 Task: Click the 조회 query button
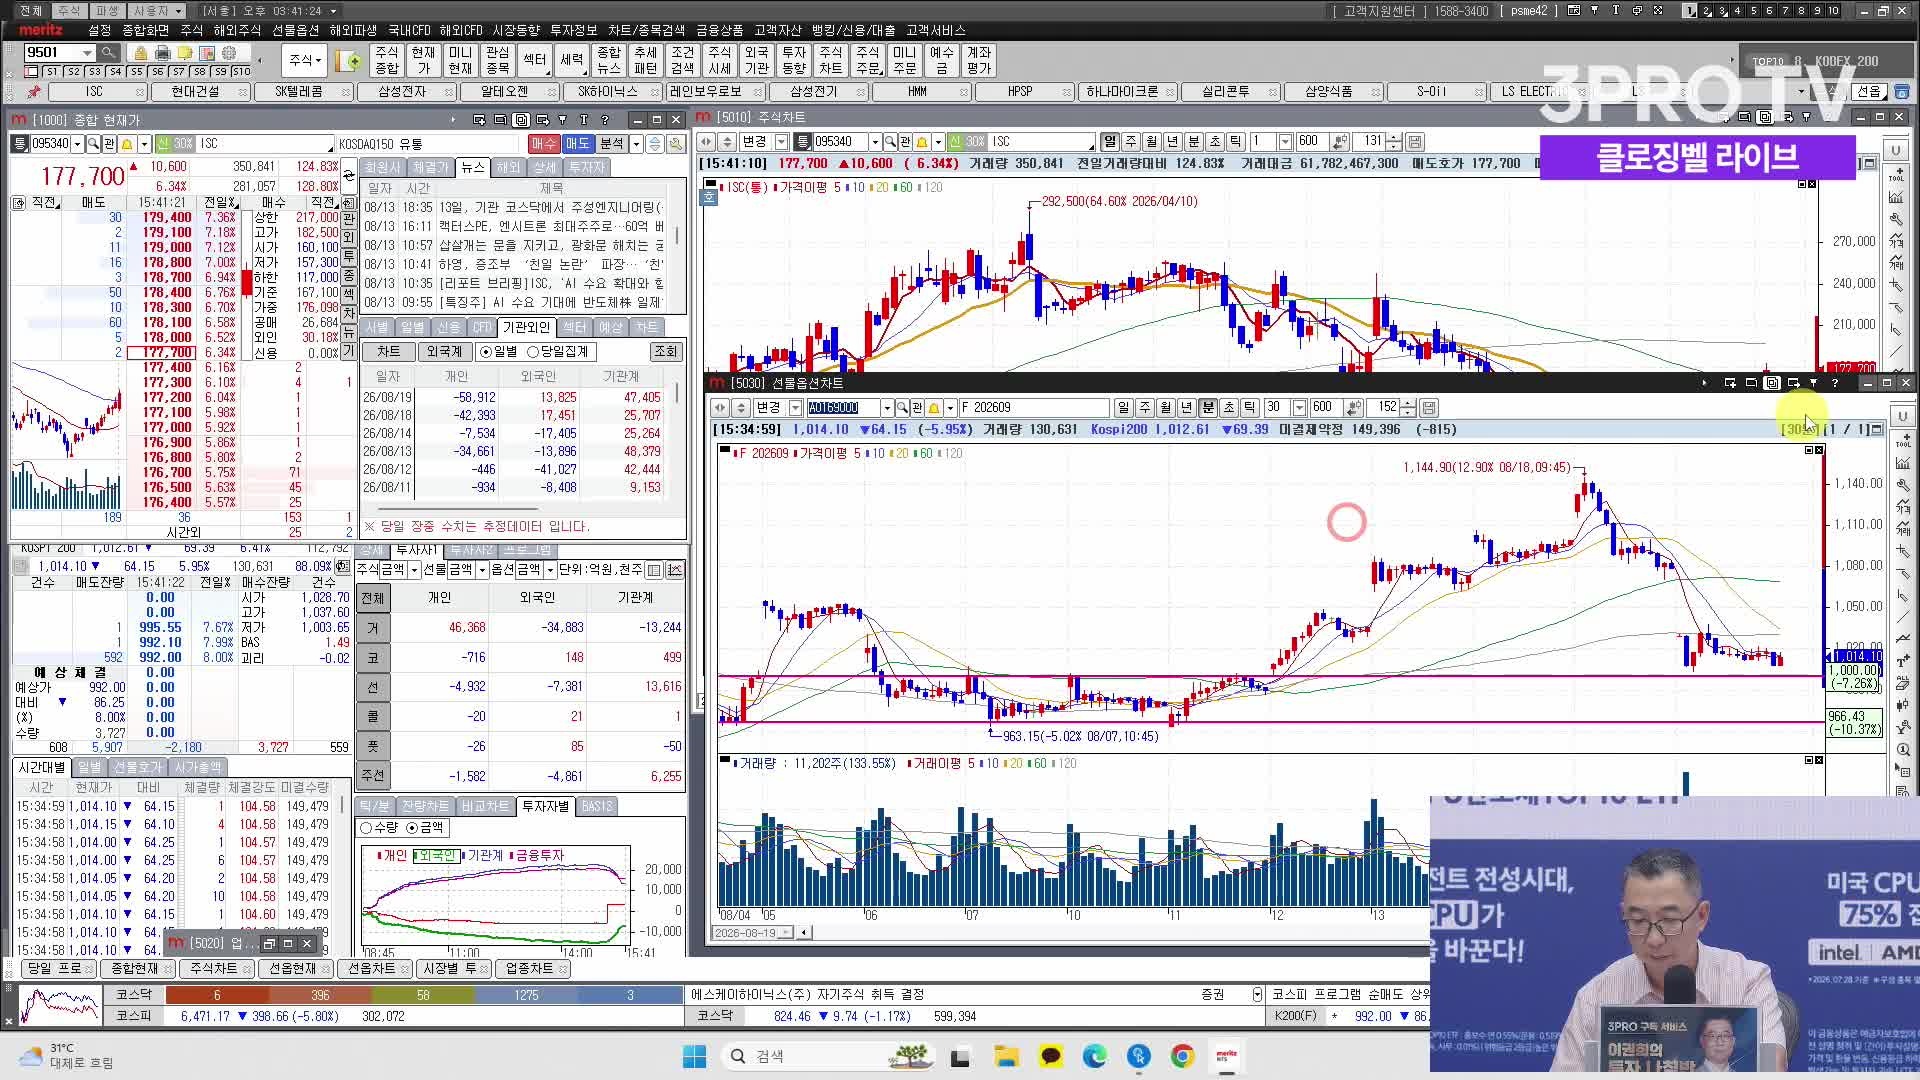pos(665,352)
